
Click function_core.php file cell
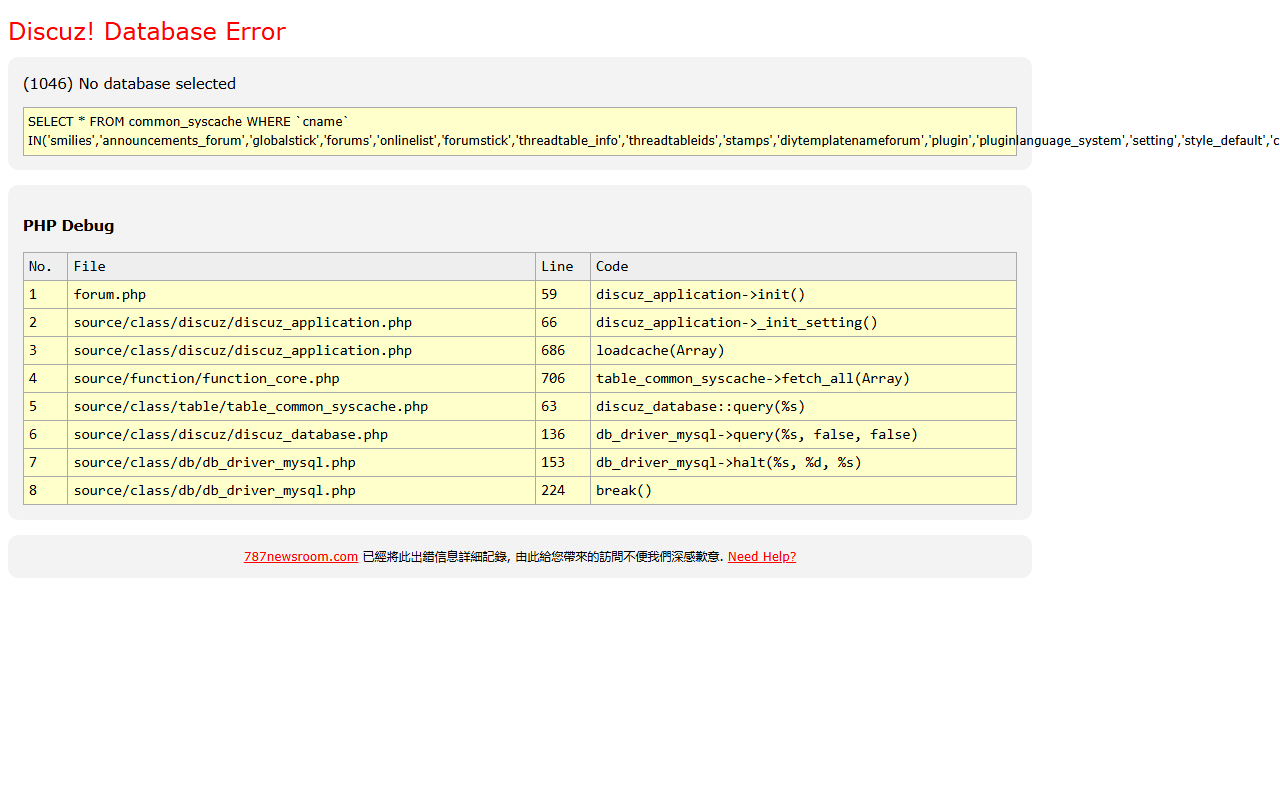(302, 379)
